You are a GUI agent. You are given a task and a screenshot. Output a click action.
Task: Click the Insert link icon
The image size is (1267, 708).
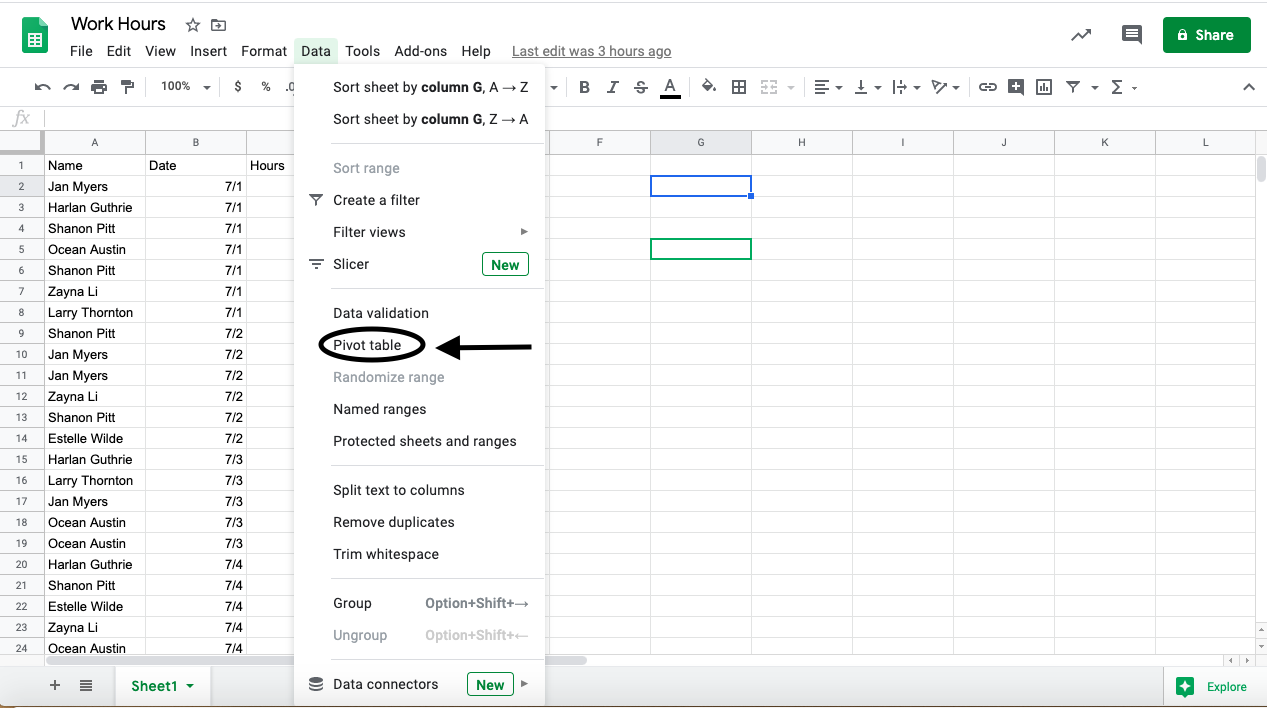coord(987,87)
